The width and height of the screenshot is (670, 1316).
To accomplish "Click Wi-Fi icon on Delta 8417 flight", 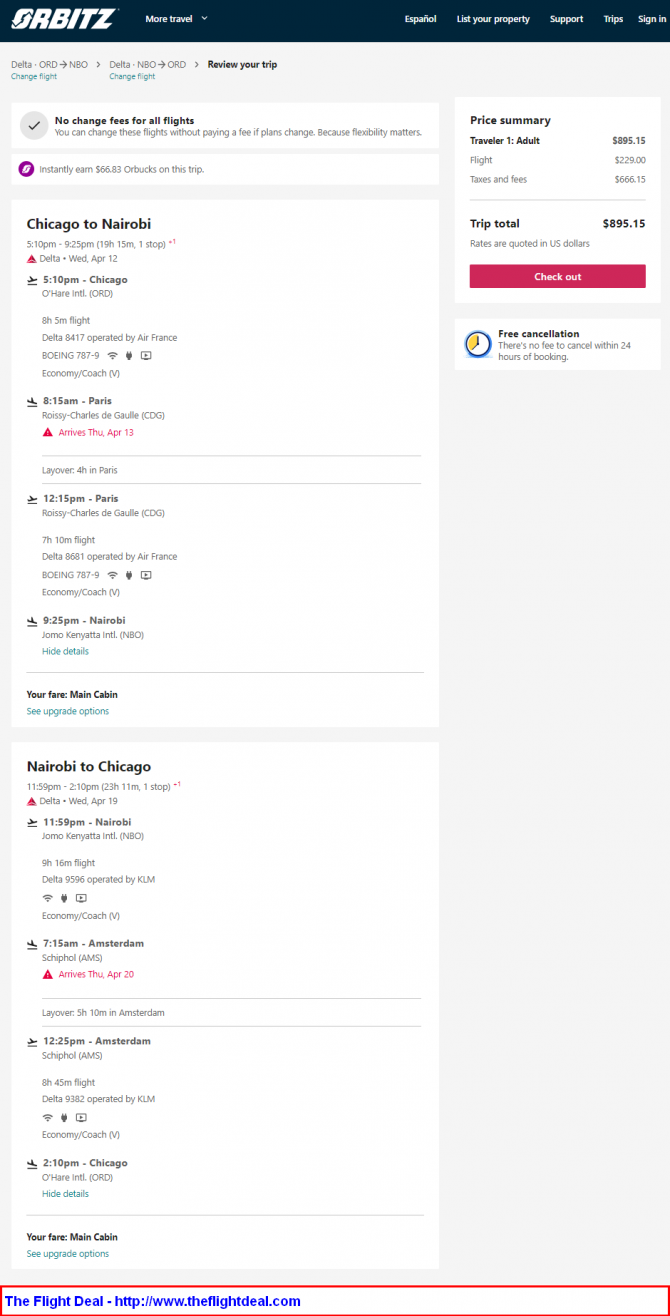I will 112,355.
